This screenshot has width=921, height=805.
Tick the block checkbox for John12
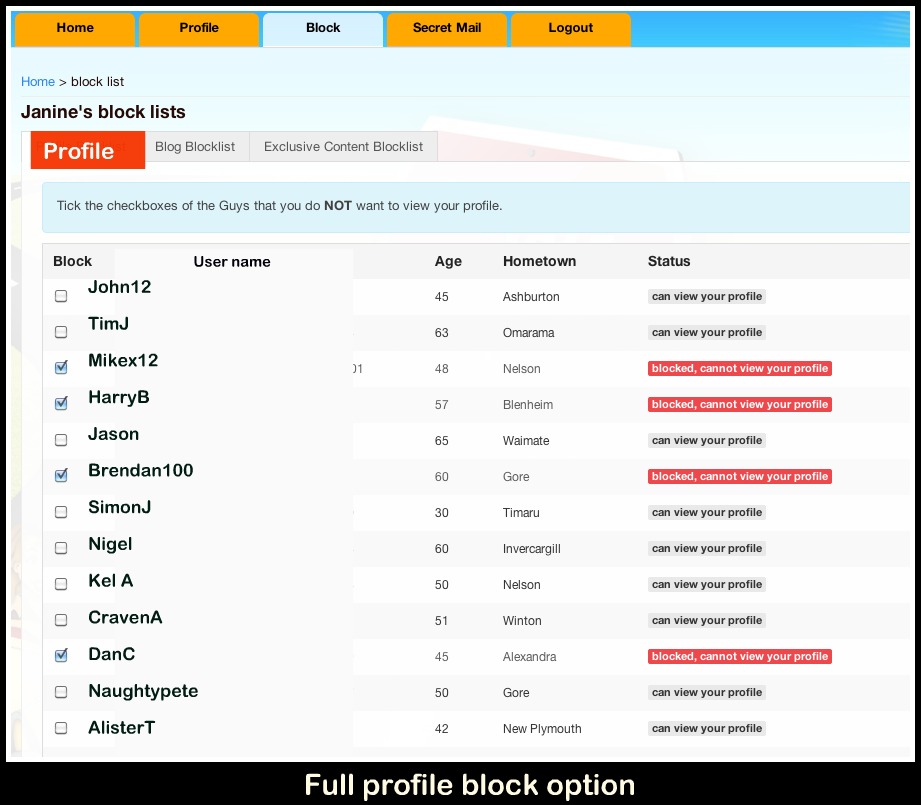click(x=61, y=296)
